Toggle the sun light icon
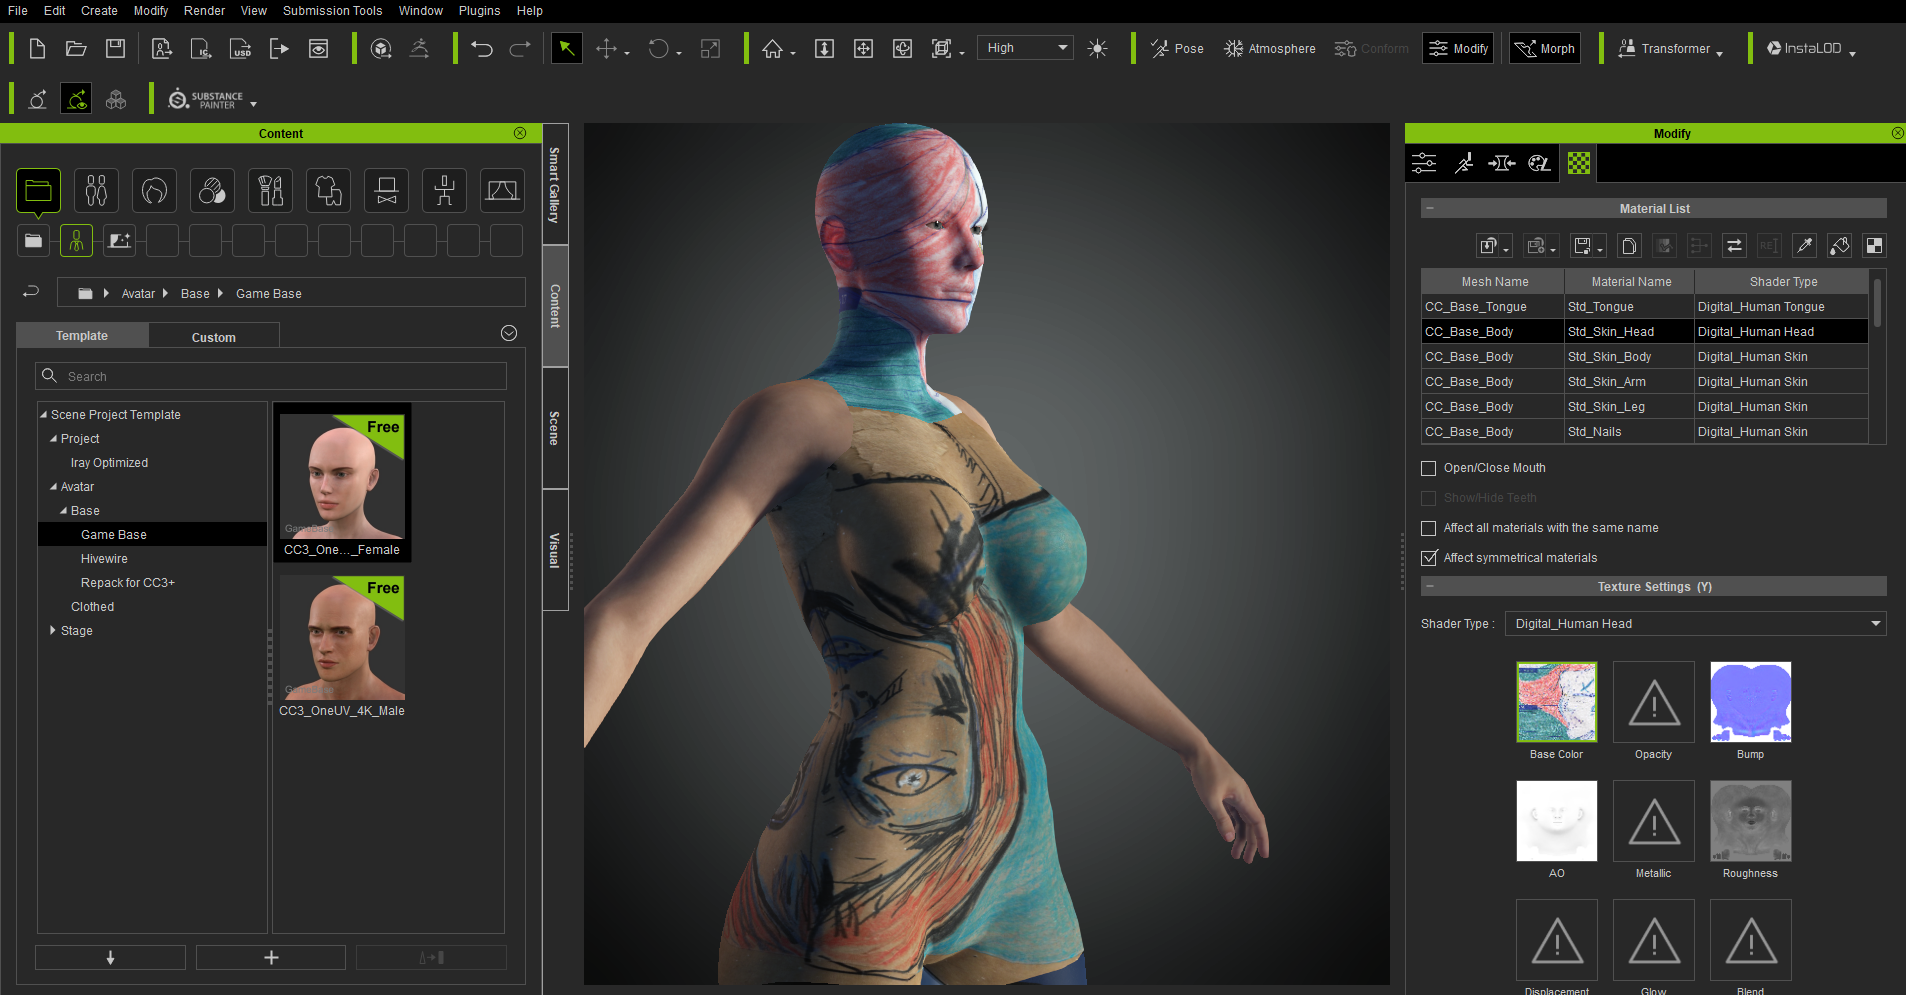The height and width of the screenshot is (995, 1906). pyautogui.click(x=1097, y=49)
